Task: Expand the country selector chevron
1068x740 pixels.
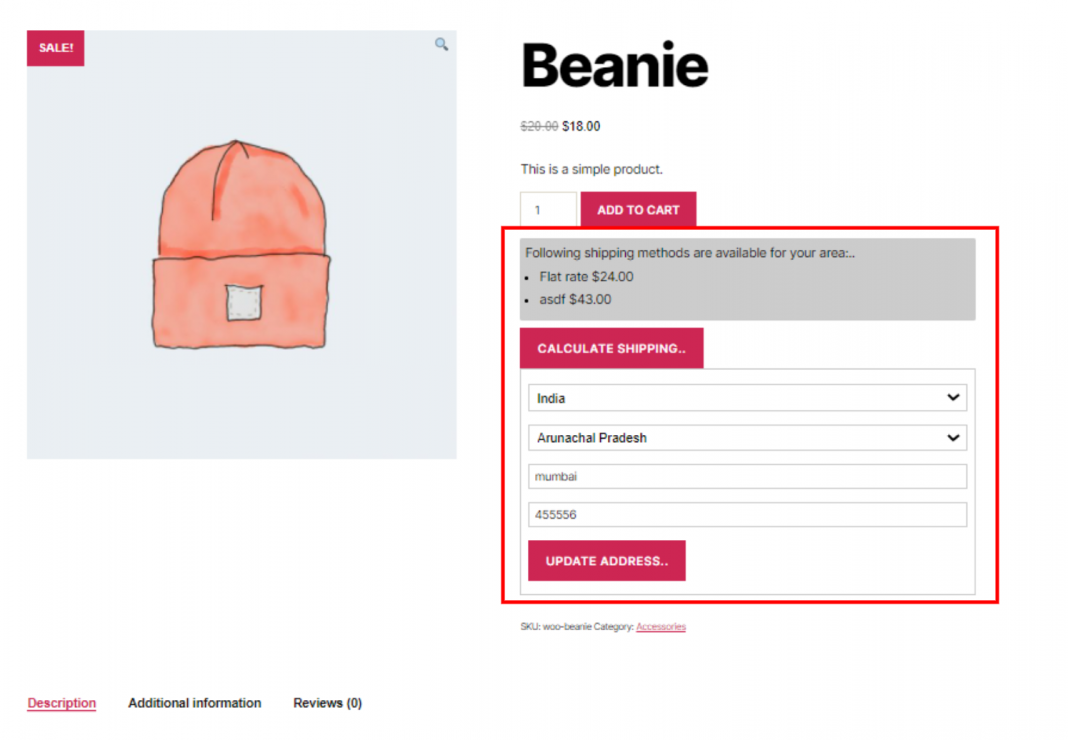Action: pyautogui.click(x=952, y=397)
